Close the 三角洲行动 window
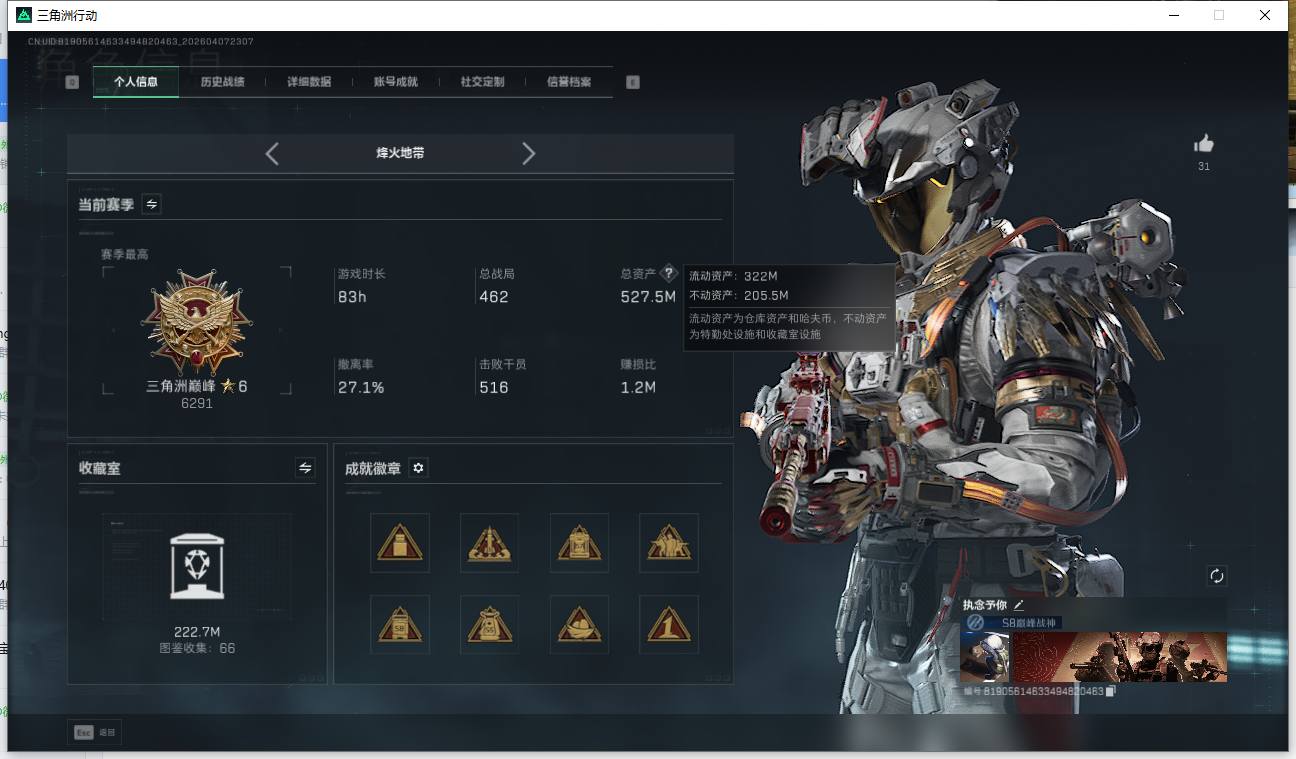 [x=1265, y=15]
